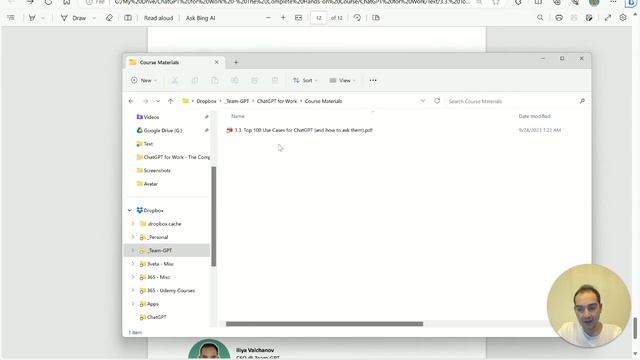This screenshot has width=640, height=360.
Task: Expand the _Team-GPT folder node
Action: click(133, 251)
